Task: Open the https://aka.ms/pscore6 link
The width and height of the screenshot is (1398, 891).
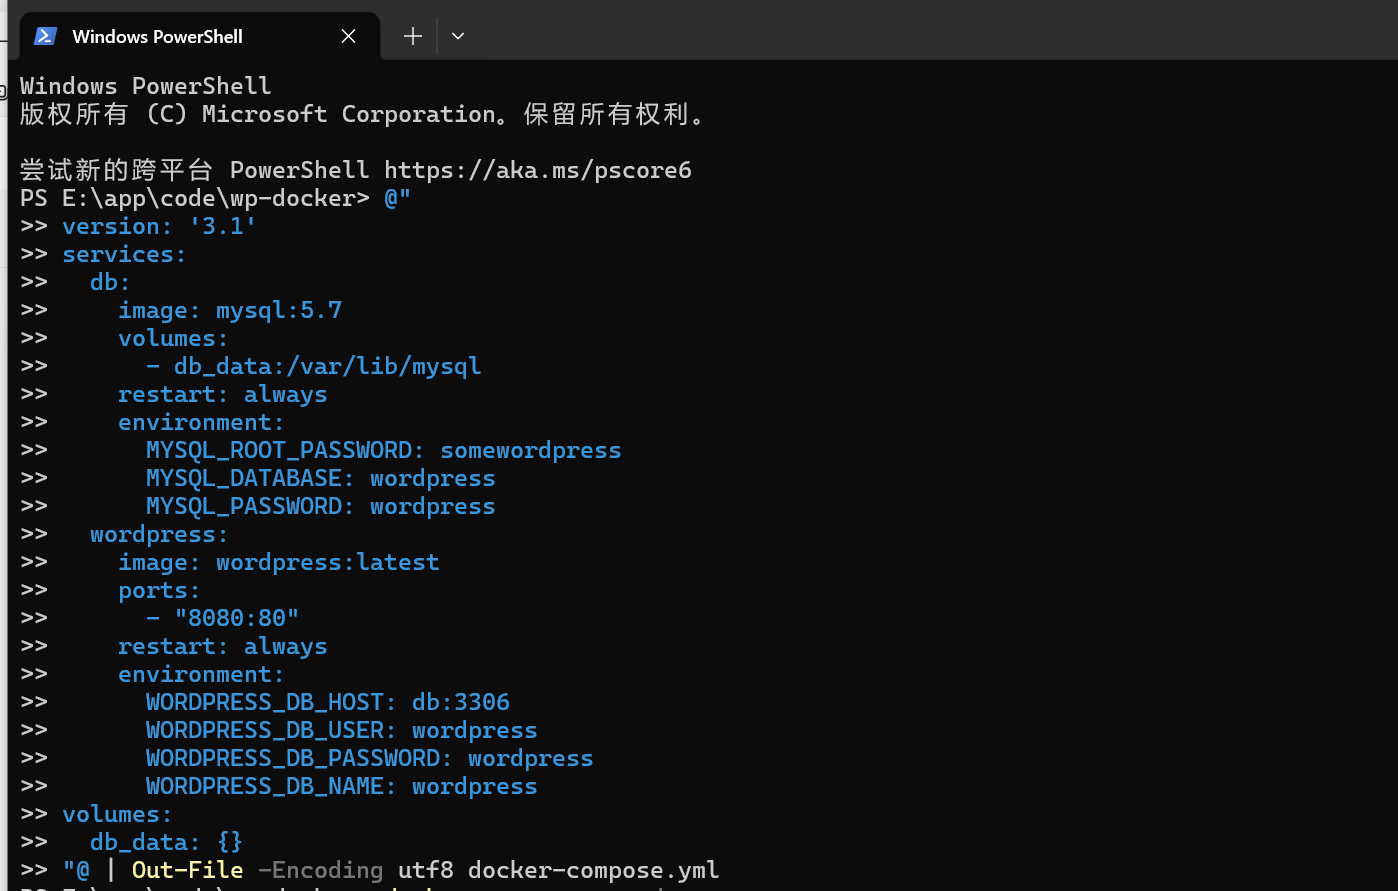Action: point(538,170)
